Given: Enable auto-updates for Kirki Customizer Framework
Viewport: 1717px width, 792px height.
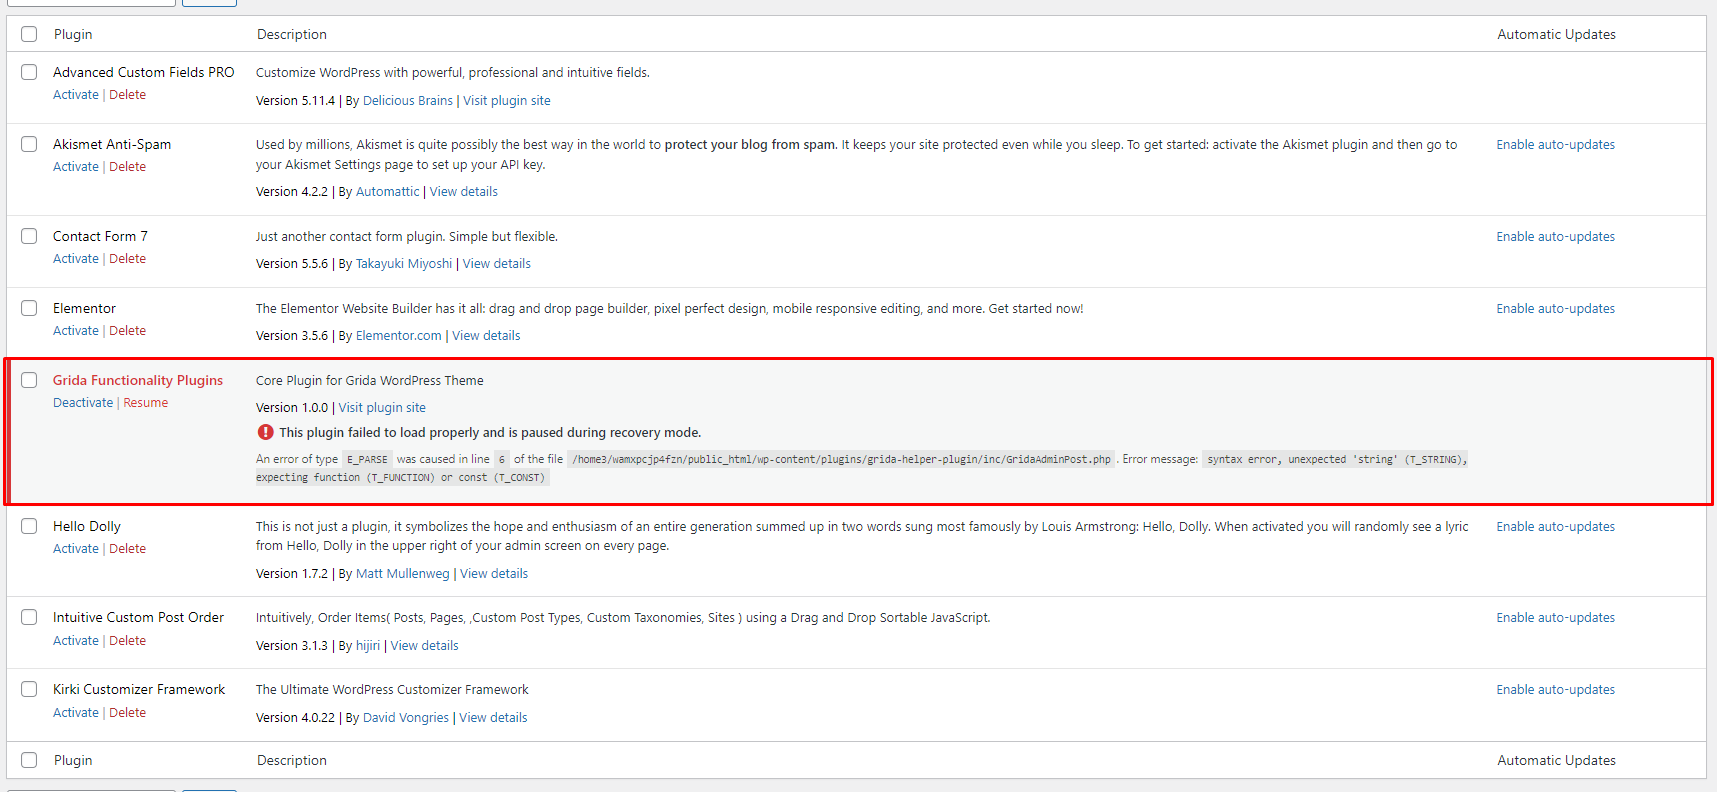Looking at the screenshot, I should coord(1555,690).
